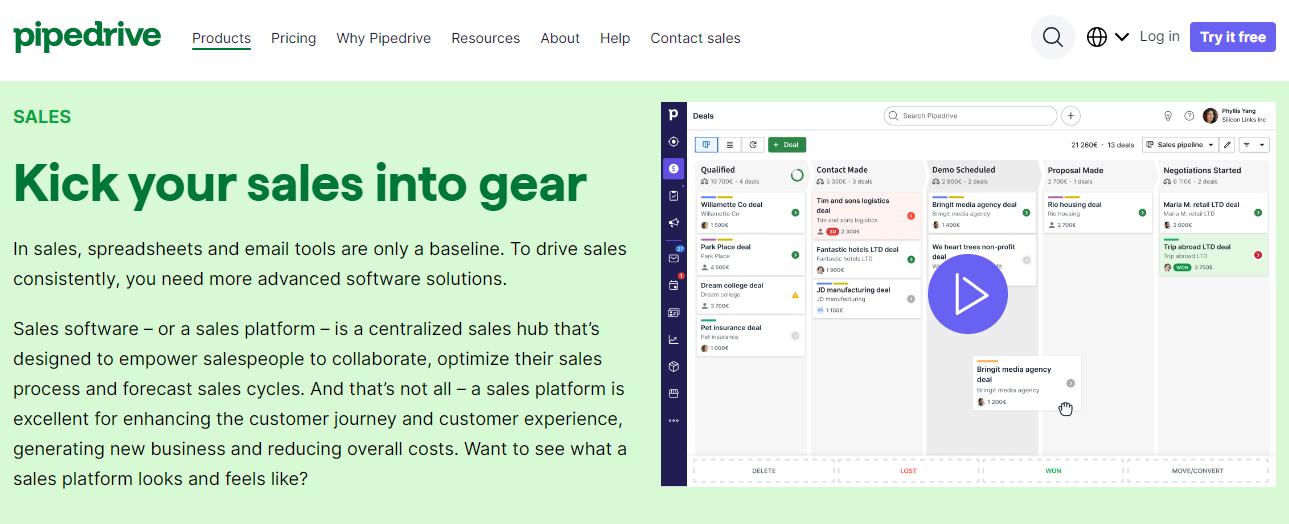Click the Kick your sales into gear heading

(x=300, y=184)
